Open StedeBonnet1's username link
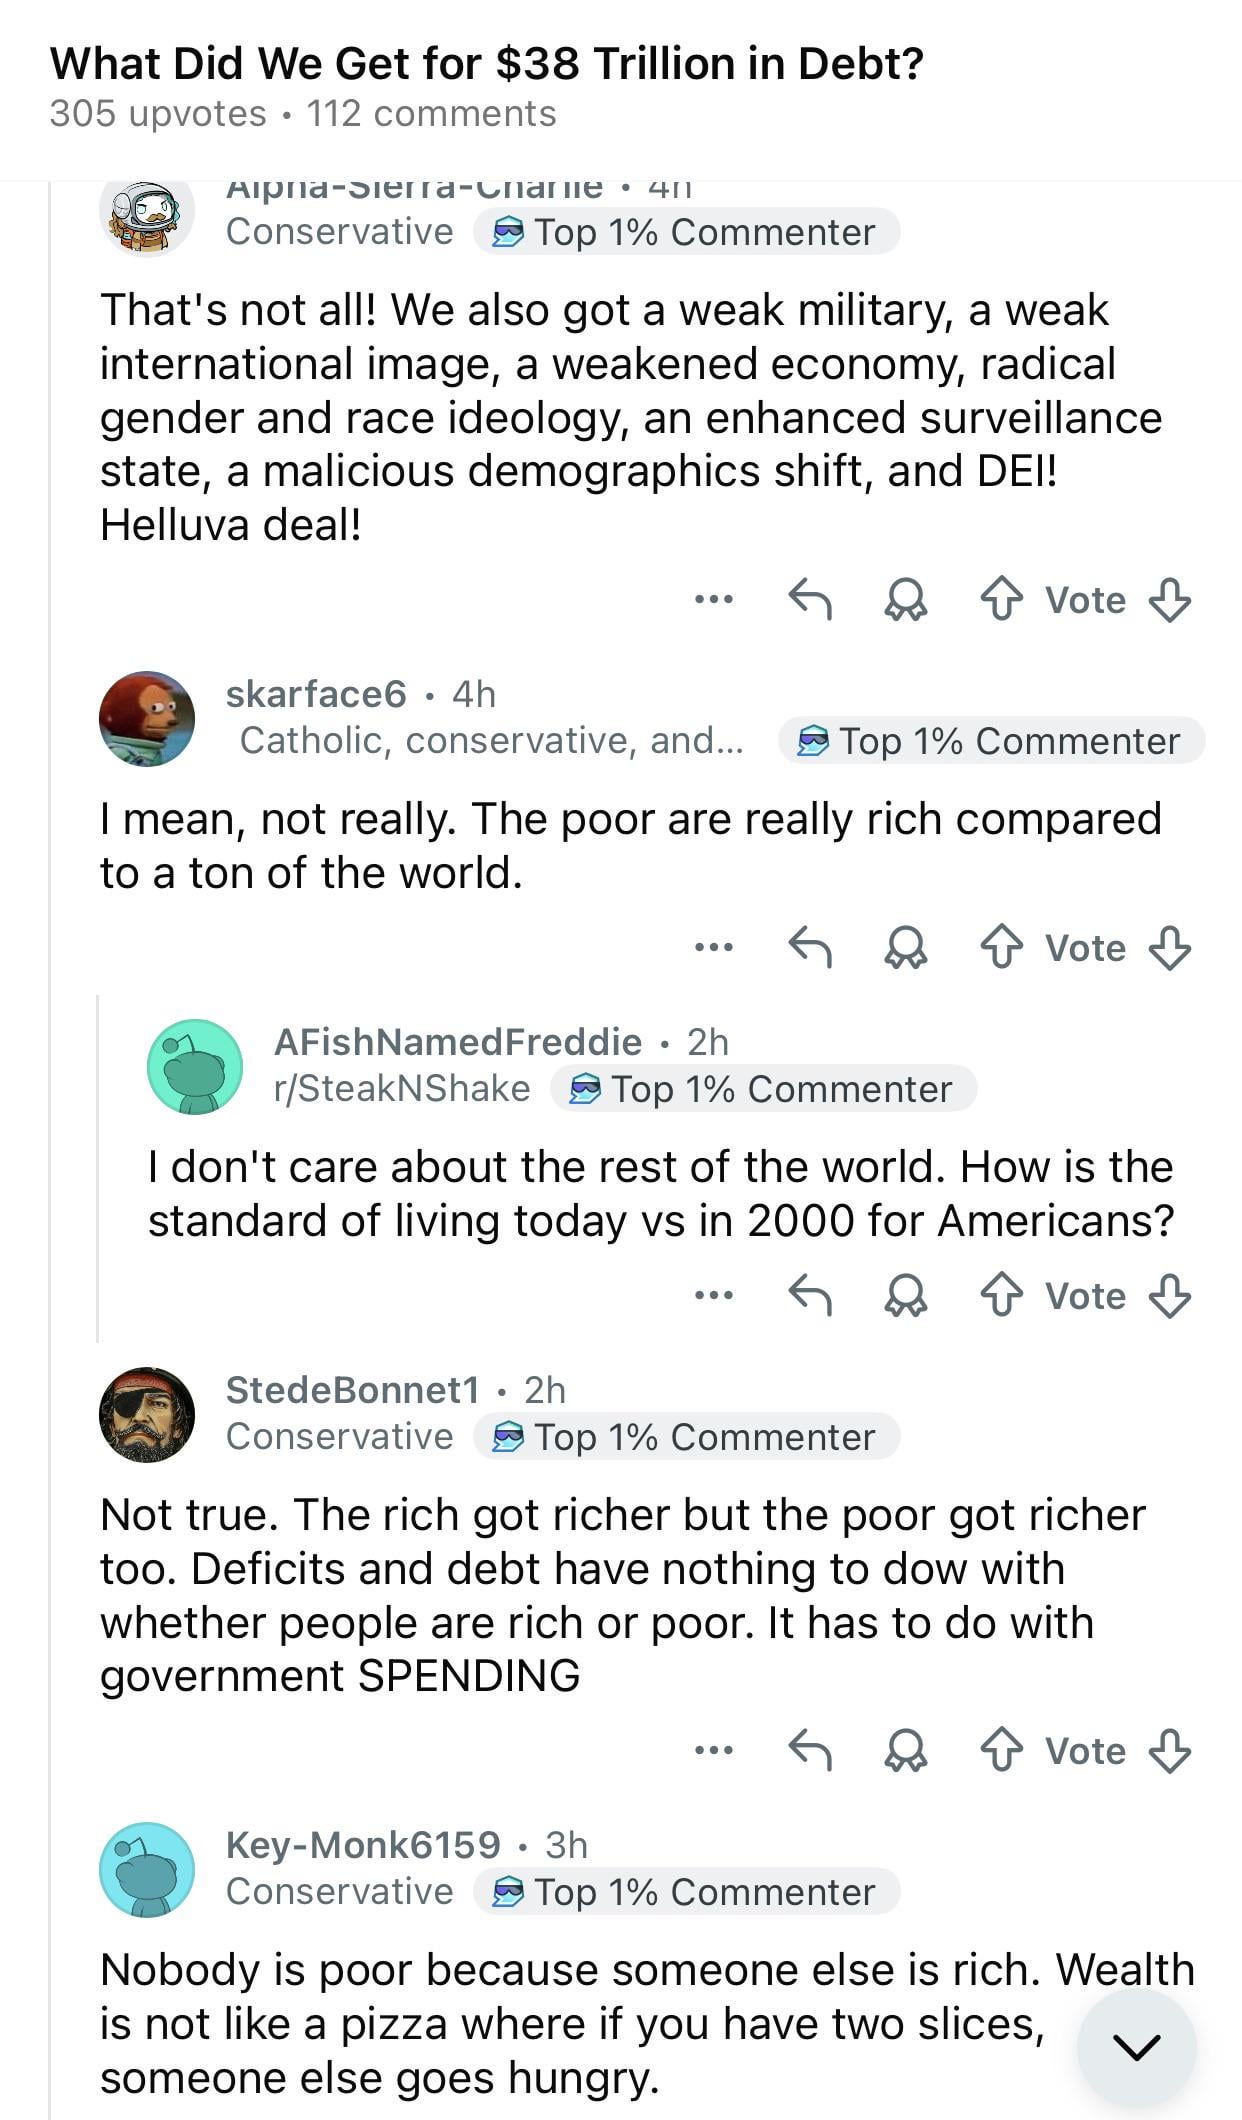Image resolution: width=1242 pixels, height=2120 pixels. (352, 1389)
